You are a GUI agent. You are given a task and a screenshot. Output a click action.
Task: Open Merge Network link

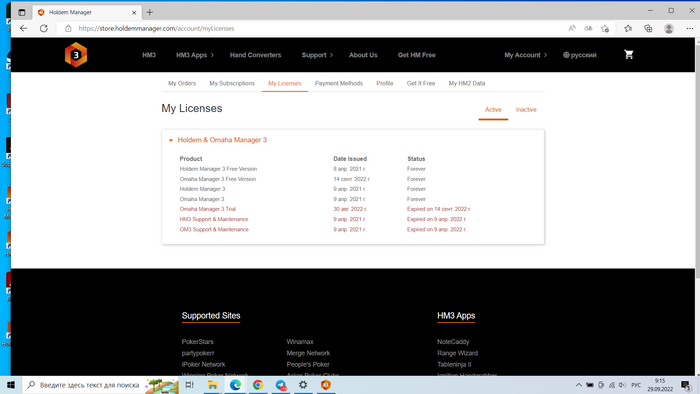[308, 353]
